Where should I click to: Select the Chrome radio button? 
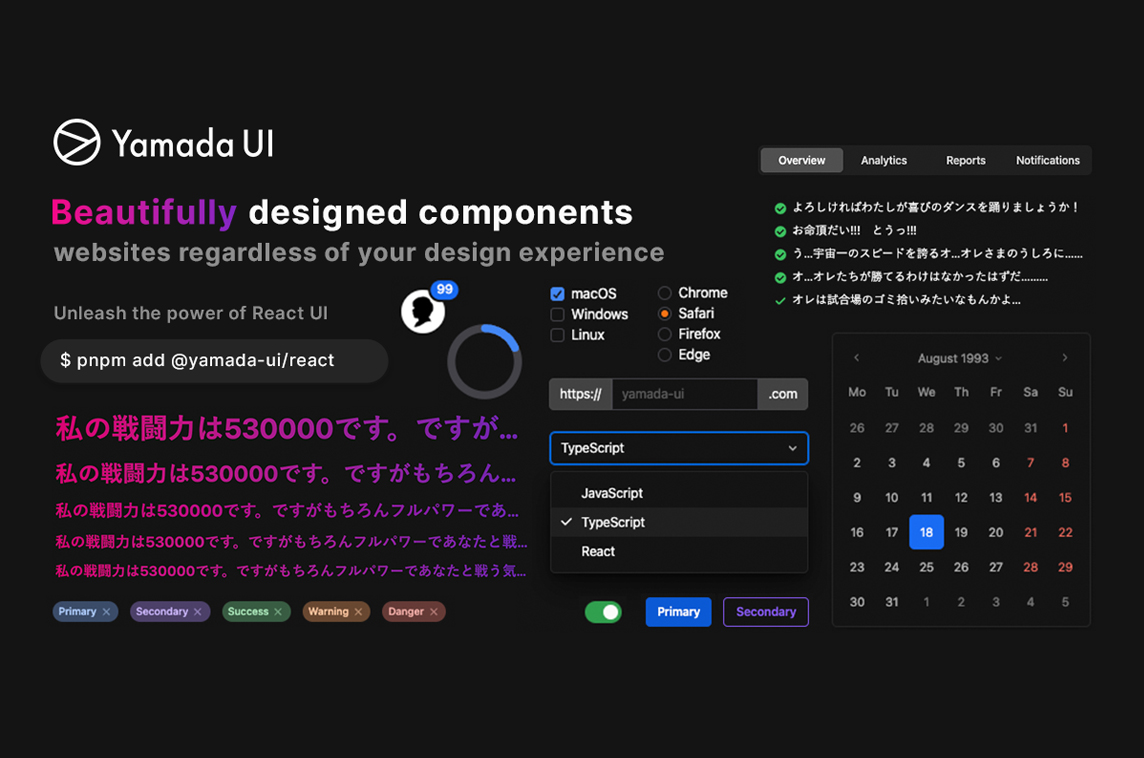[x=665, y=293]
